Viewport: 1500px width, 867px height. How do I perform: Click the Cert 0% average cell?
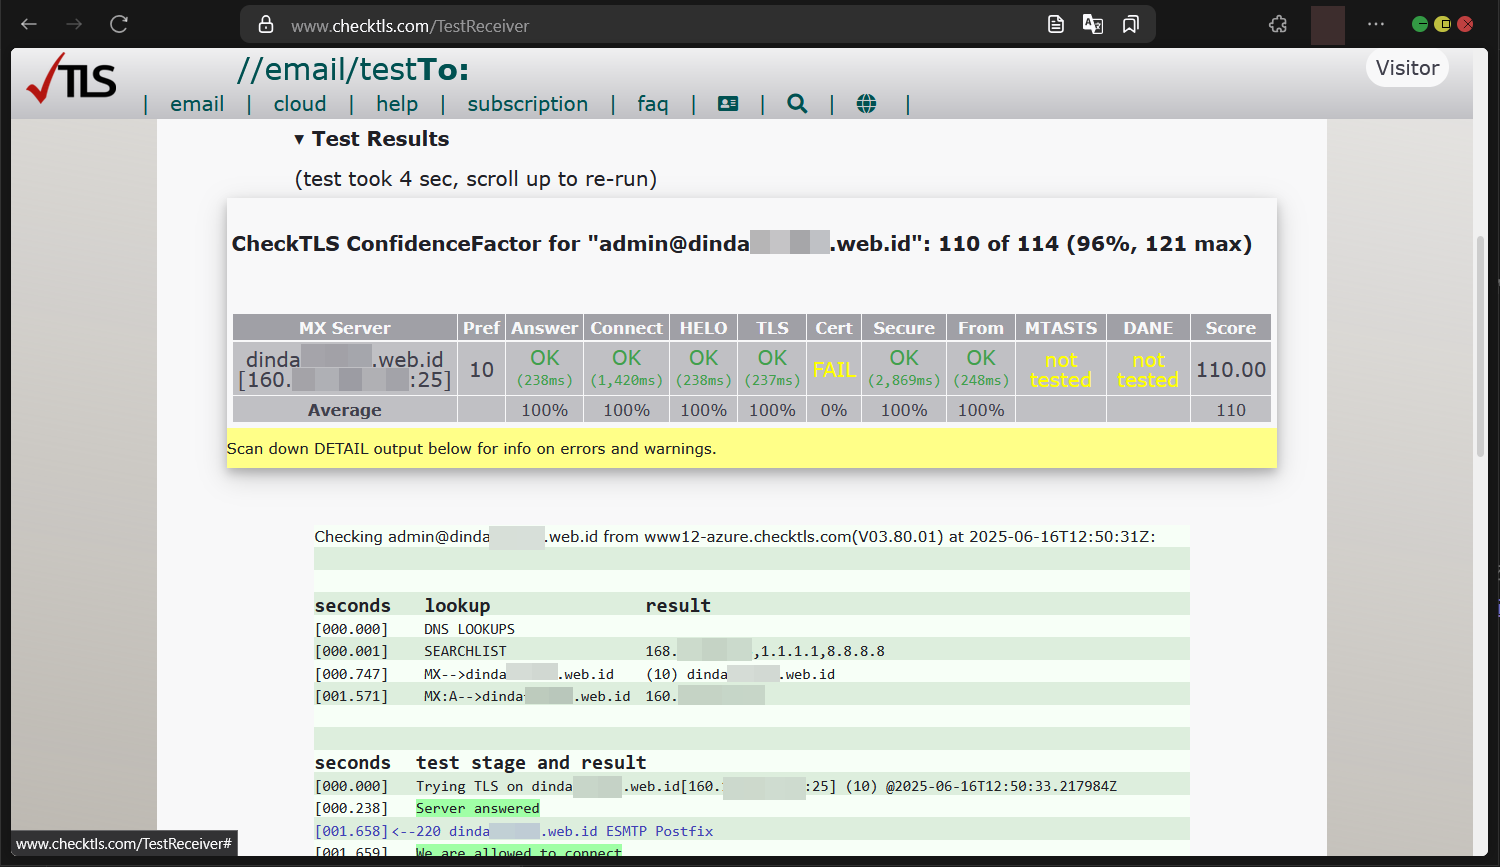pyautogui.click(x=834, y=410)
